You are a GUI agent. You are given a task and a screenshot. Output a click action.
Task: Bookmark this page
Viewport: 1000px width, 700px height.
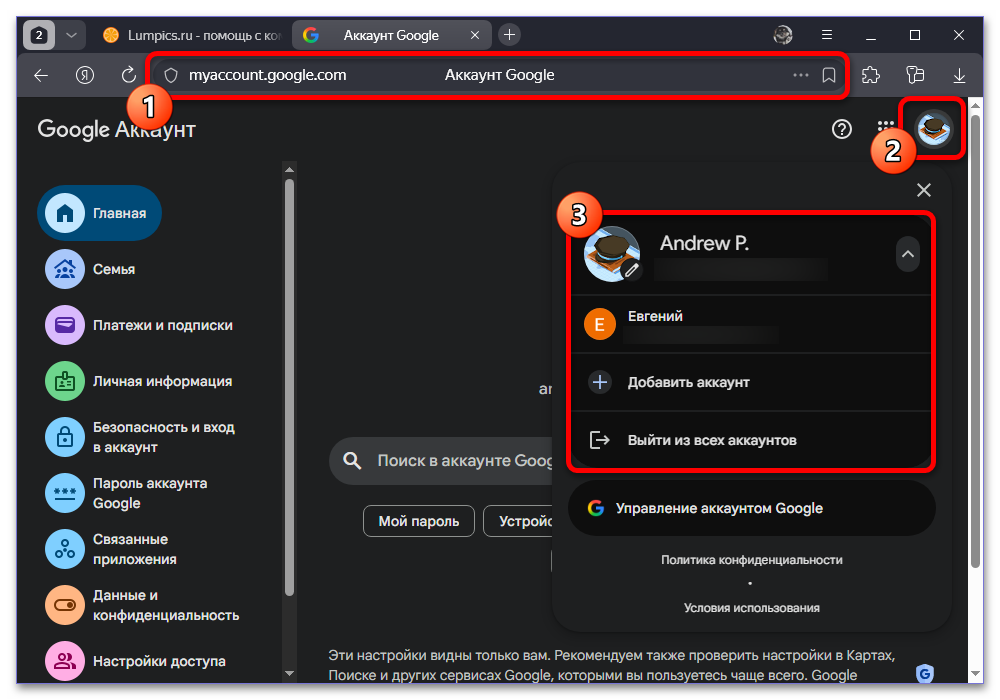pos(828,75)
